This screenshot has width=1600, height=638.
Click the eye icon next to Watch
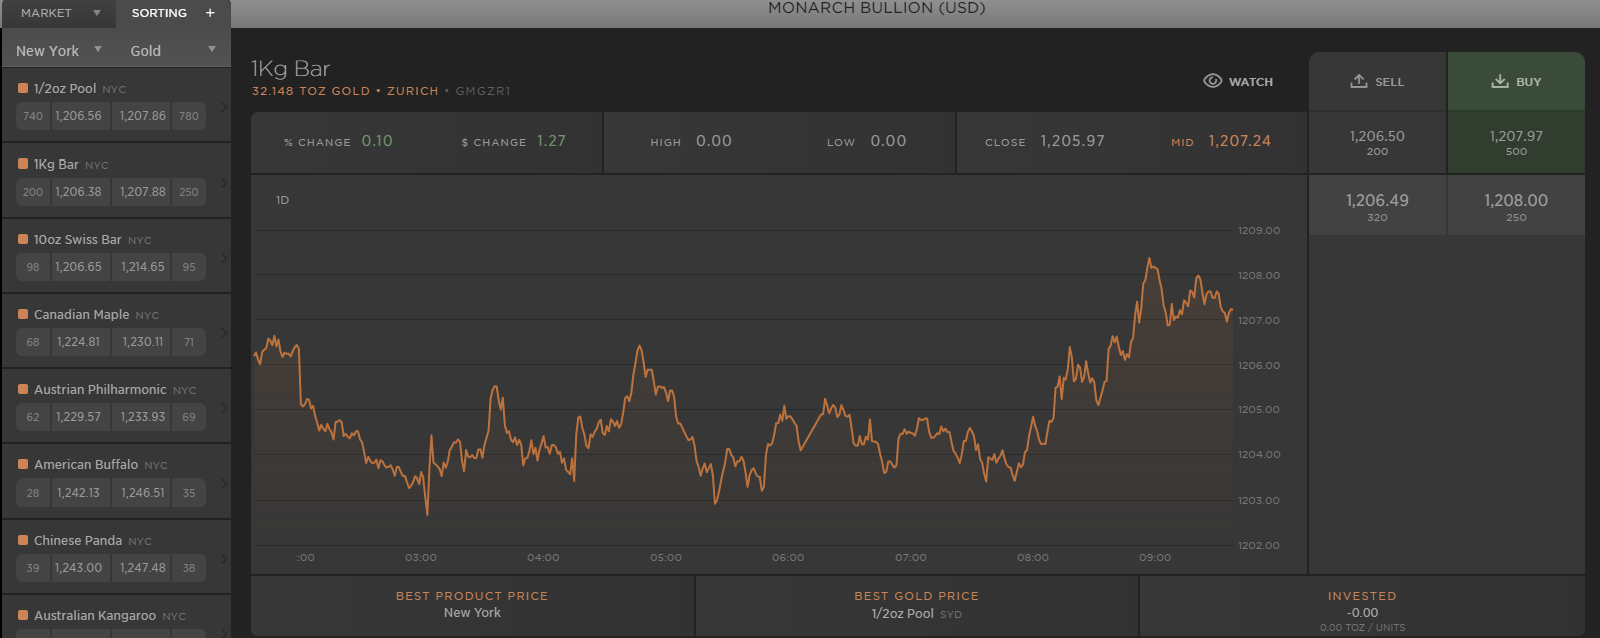click(x=1212, y=81)
